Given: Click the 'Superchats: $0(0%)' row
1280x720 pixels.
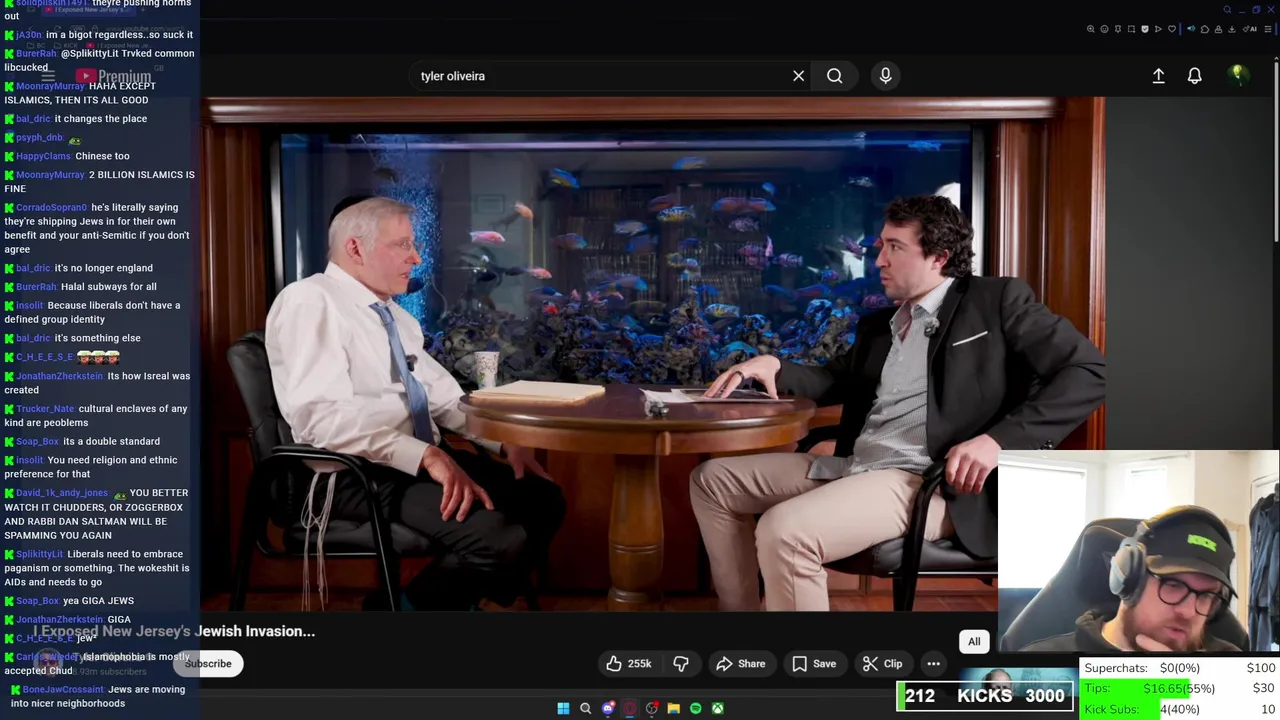Looking at the screenshot, I should coord(1180,667).
